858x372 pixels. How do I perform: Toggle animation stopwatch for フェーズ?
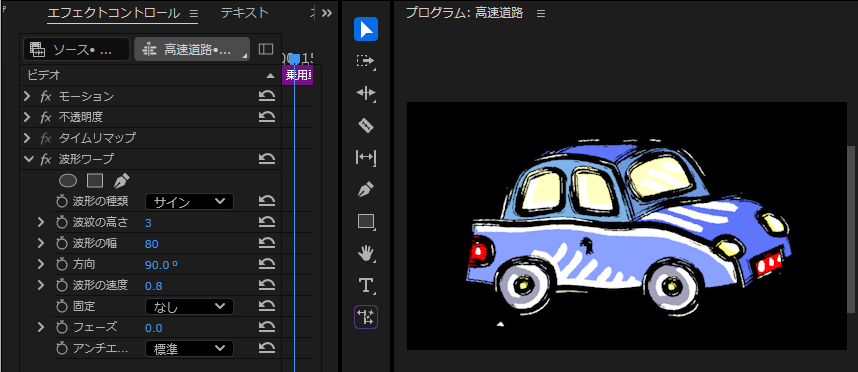coord(61,327)
